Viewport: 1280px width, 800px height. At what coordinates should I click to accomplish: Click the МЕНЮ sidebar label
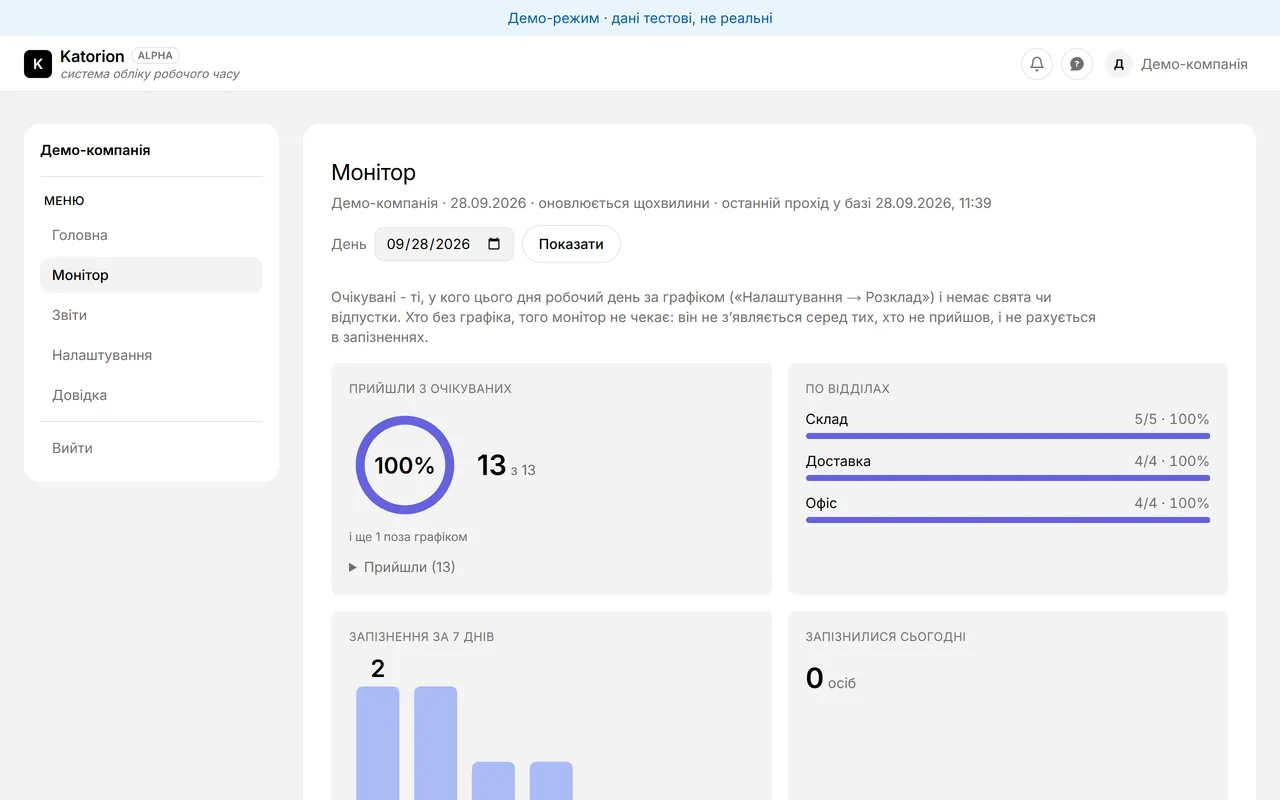pyautogui.click(x=64, y=201)
